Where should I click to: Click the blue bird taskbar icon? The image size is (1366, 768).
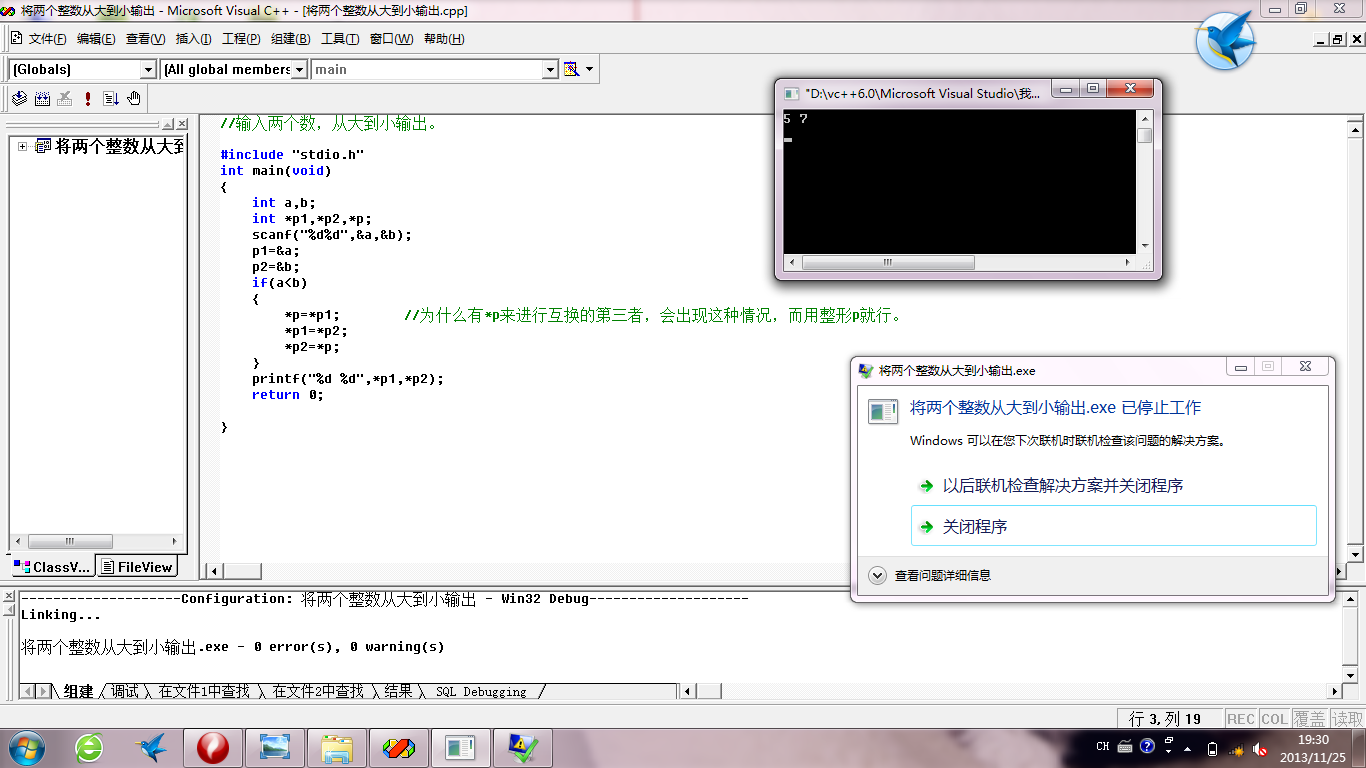(151, 747)
